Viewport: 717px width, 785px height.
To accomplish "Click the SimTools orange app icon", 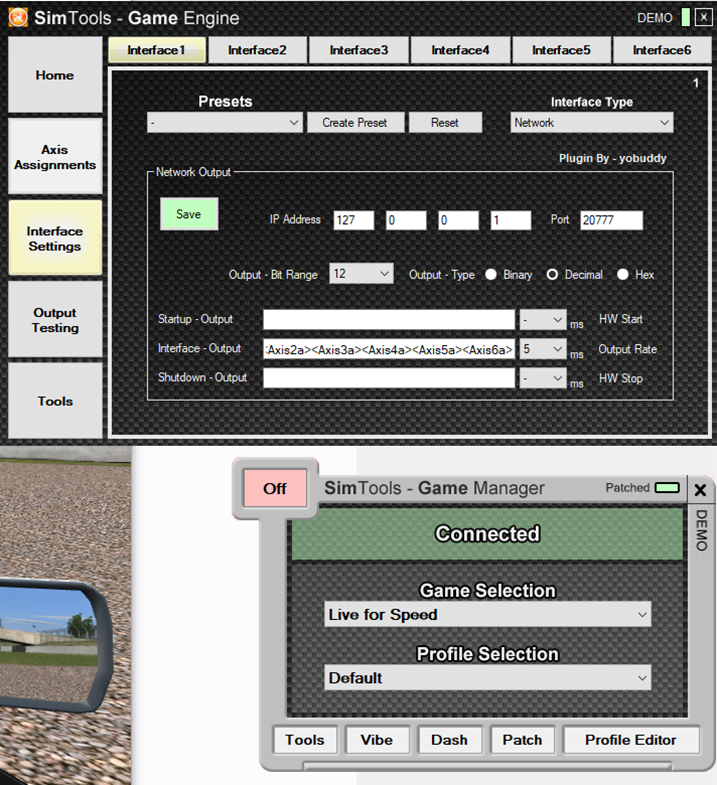I will pyautogui.click(x=18, y=18).
